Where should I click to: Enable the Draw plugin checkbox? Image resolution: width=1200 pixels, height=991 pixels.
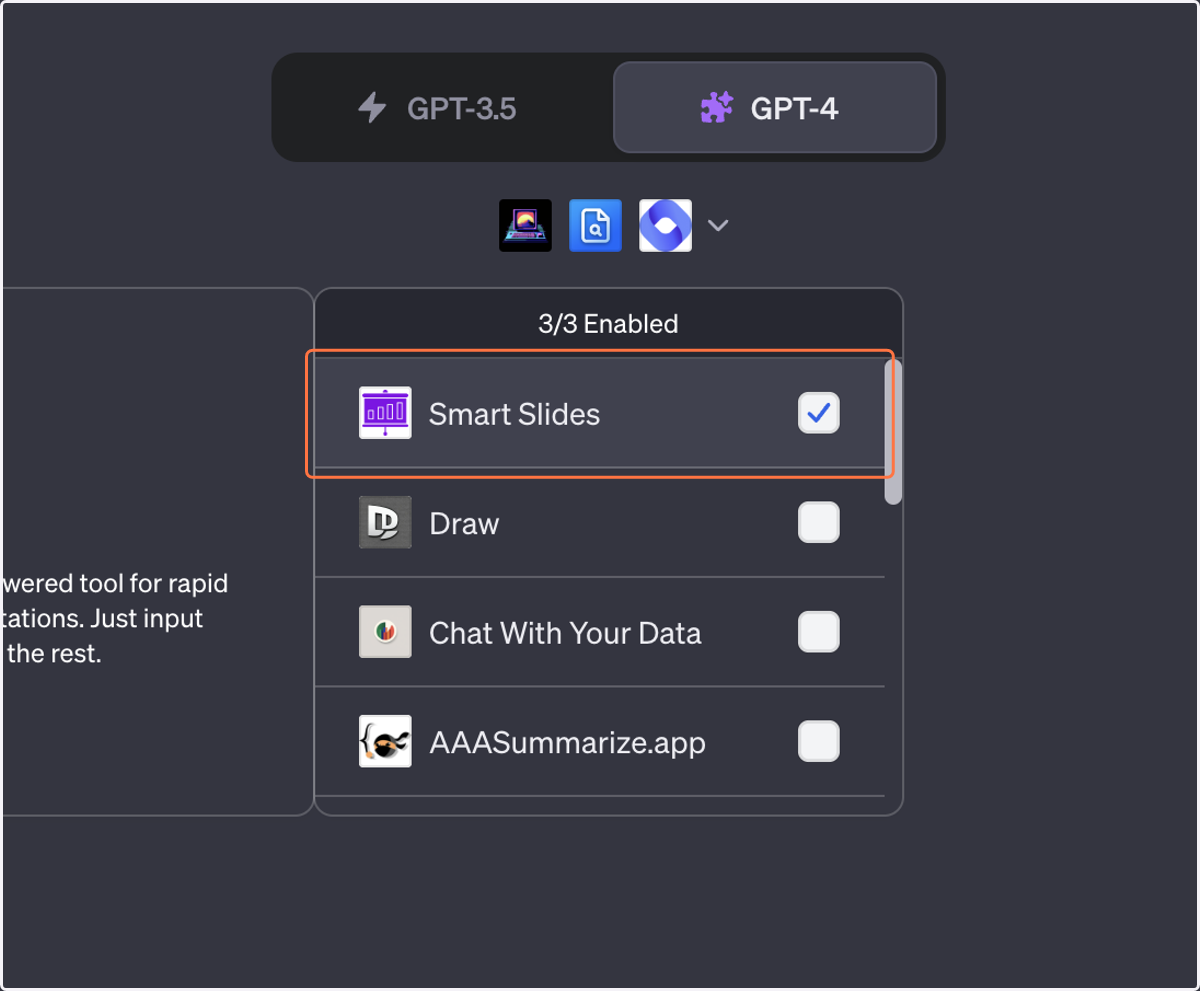click(819, 522)
